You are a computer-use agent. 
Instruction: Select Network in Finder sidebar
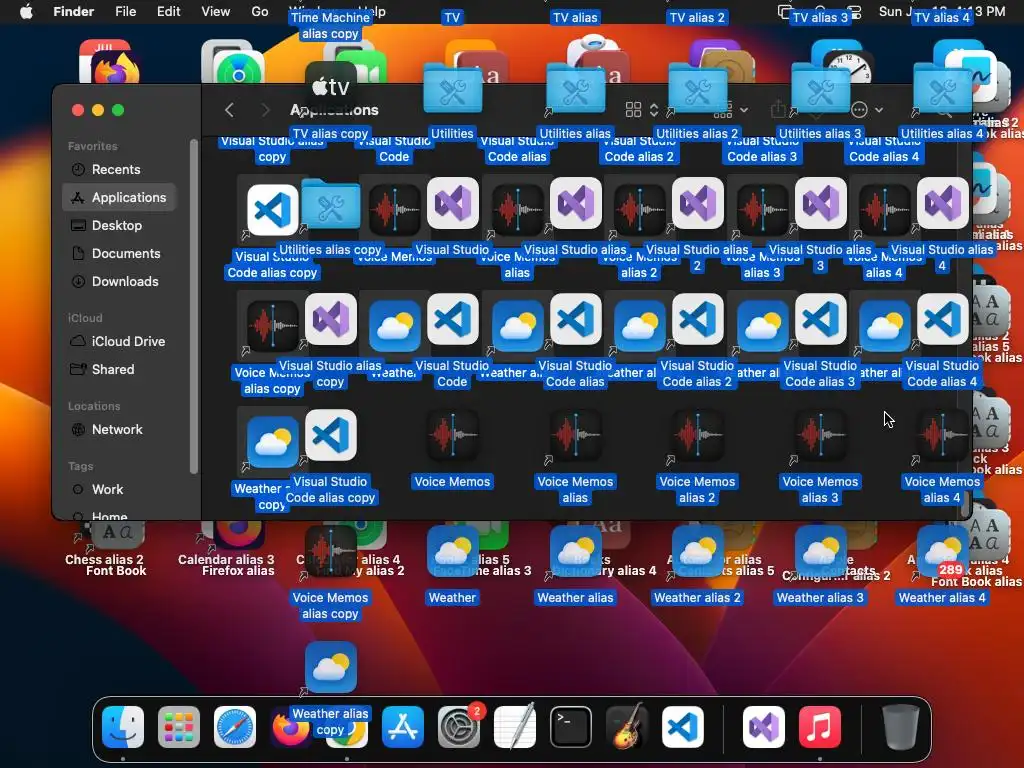tap(119, 429)
